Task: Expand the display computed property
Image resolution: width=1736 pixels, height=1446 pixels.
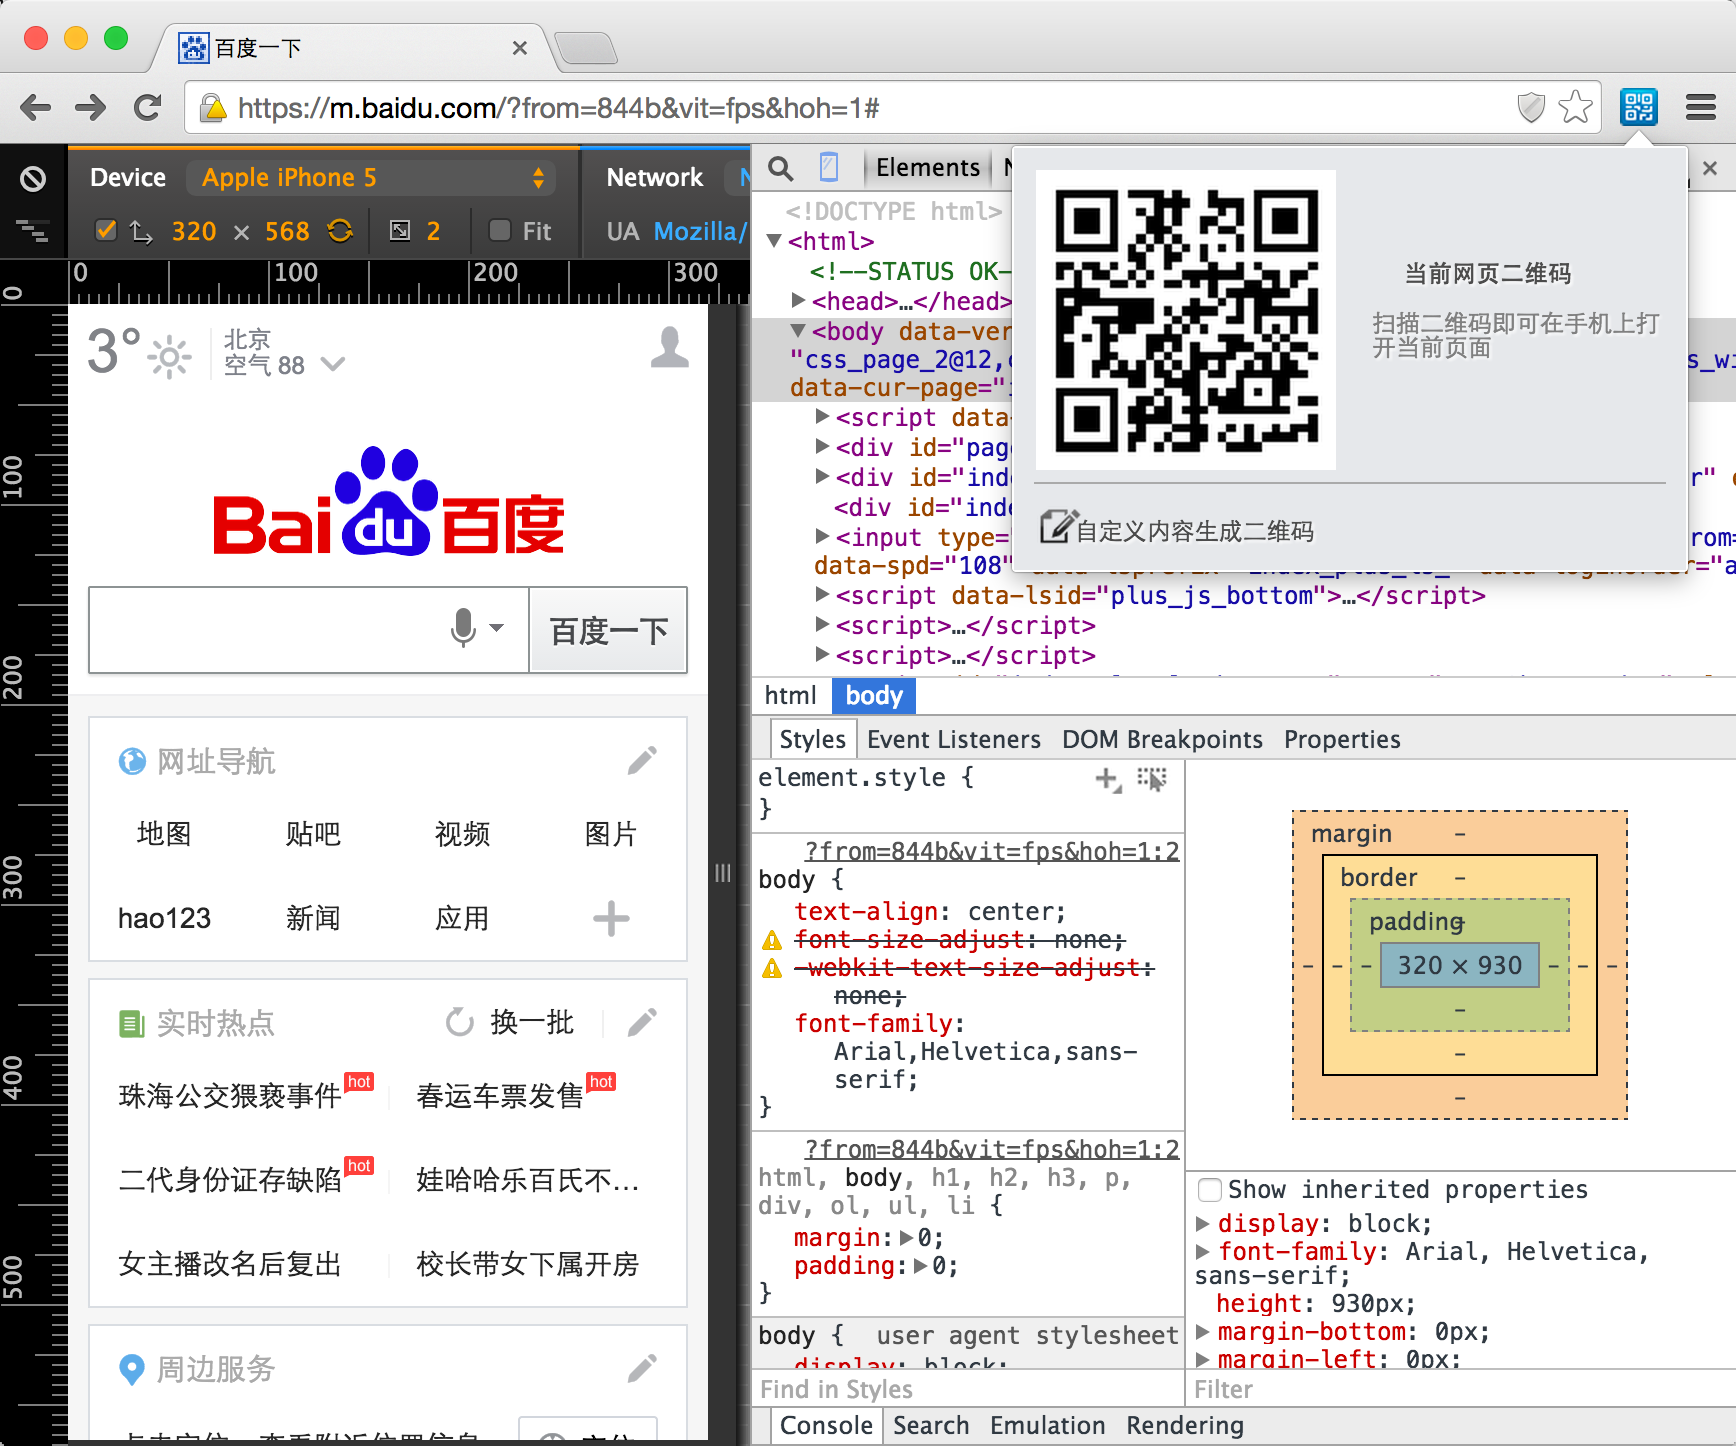Action: point(1203,1223)
